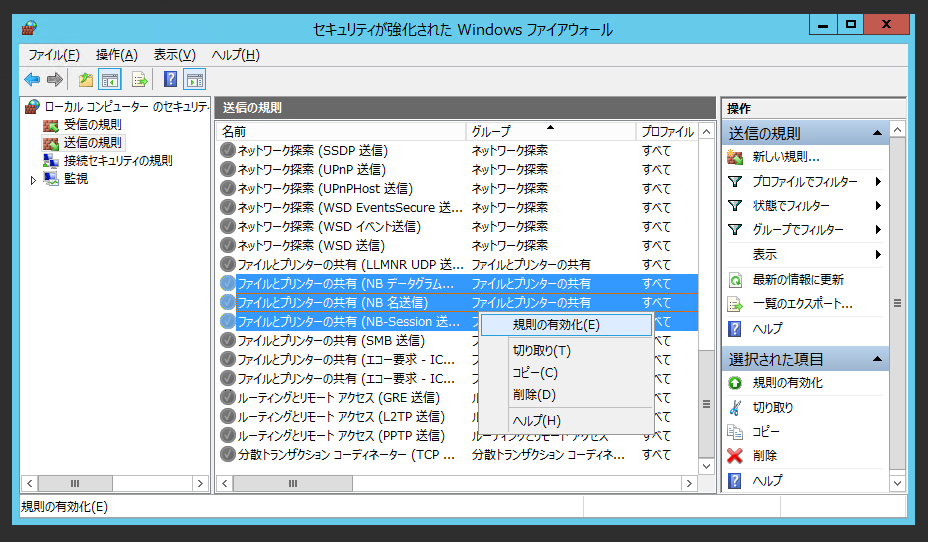Open グループでフィルター submenu arrow
The image size is (928, 542).
point(878,230)
